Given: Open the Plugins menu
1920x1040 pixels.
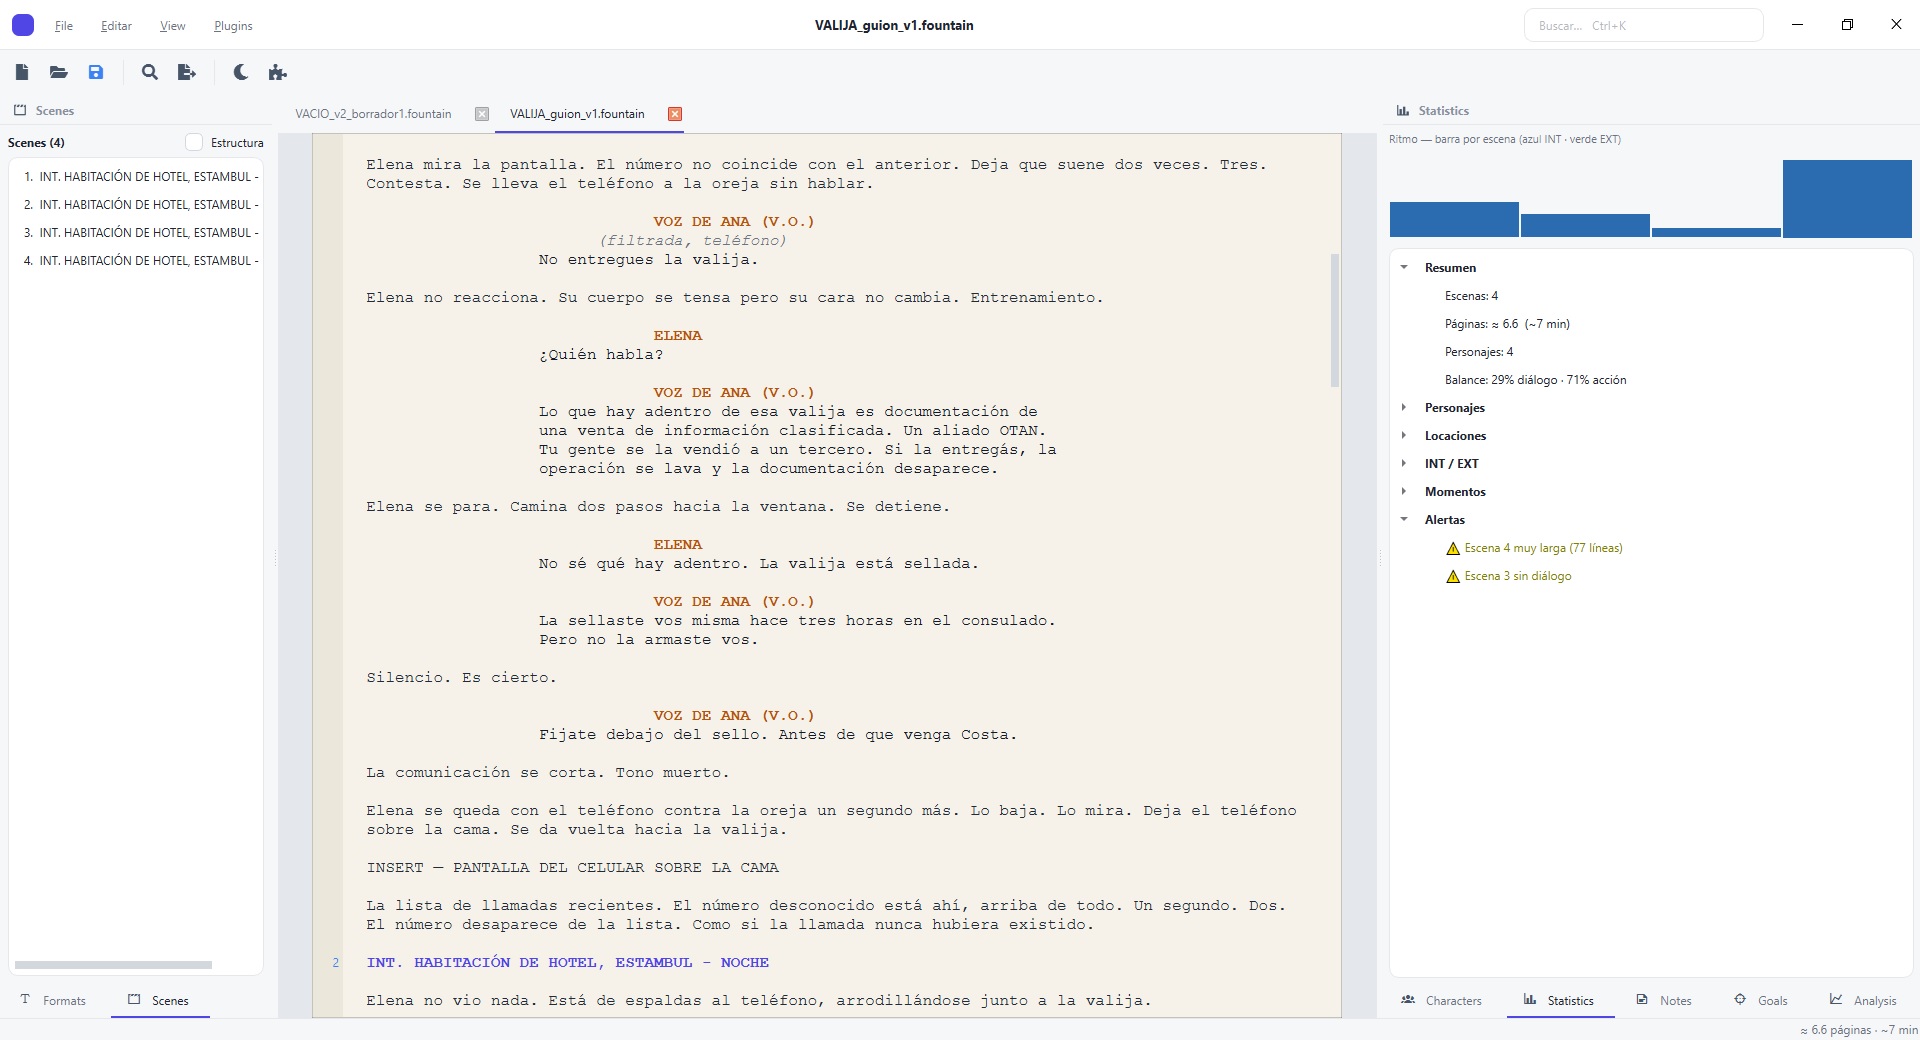Looking at the screenshot, I should [233, 26].
